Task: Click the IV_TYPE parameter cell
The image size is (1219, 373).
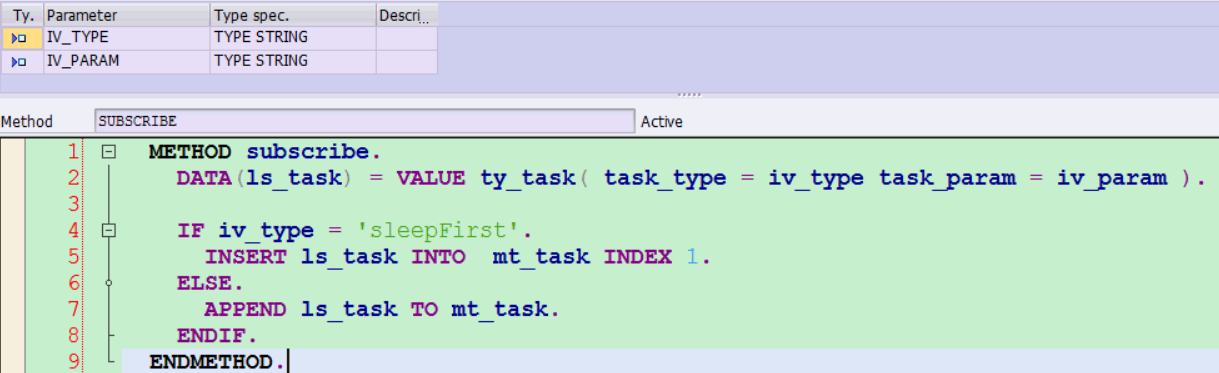Action: pyautogui.click(x=127, y=38)
